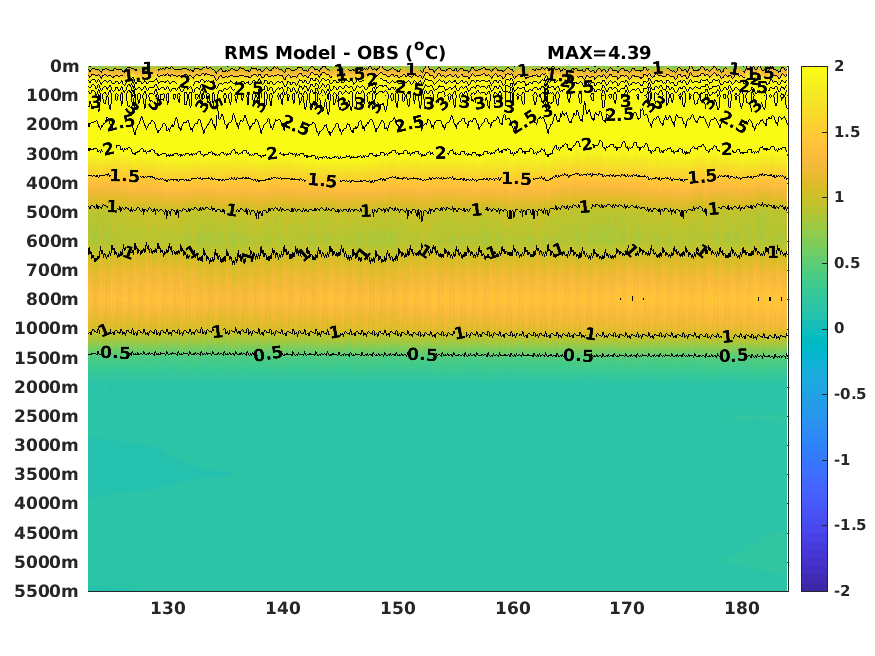The width and height of the screenshot is (875, 656).
Task: Pick the '3500m' depth axis label
Action: (46, 474)
